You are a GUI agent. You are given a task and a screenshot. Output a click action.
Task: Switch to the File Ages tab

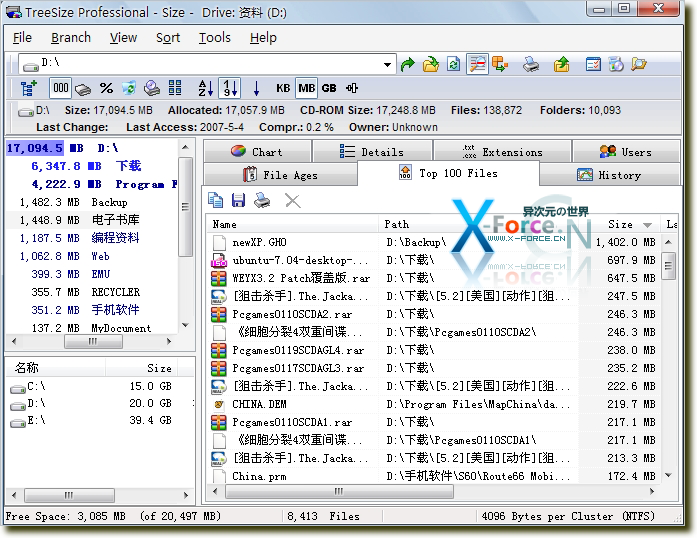[x=280, y=175]
